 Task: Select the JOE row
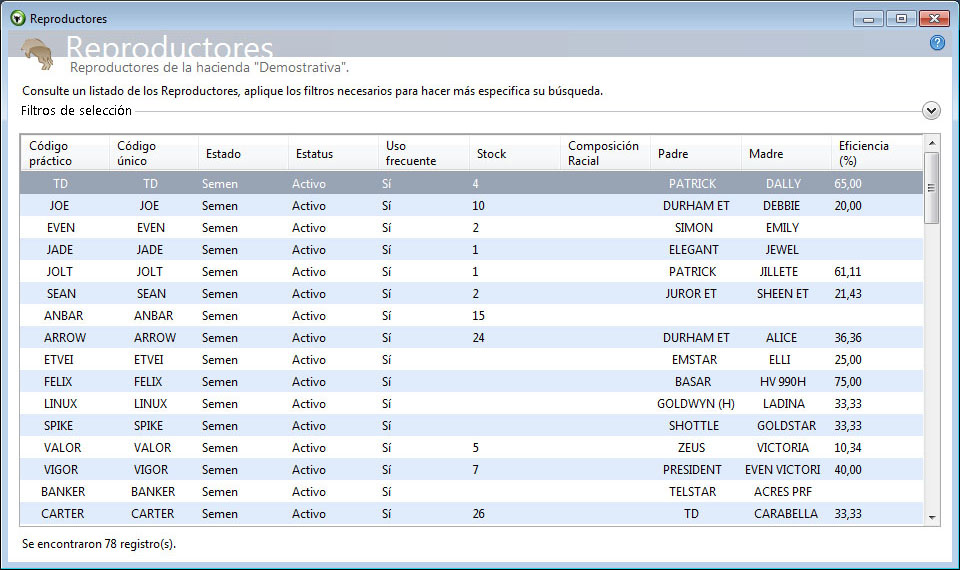[471, 206]
